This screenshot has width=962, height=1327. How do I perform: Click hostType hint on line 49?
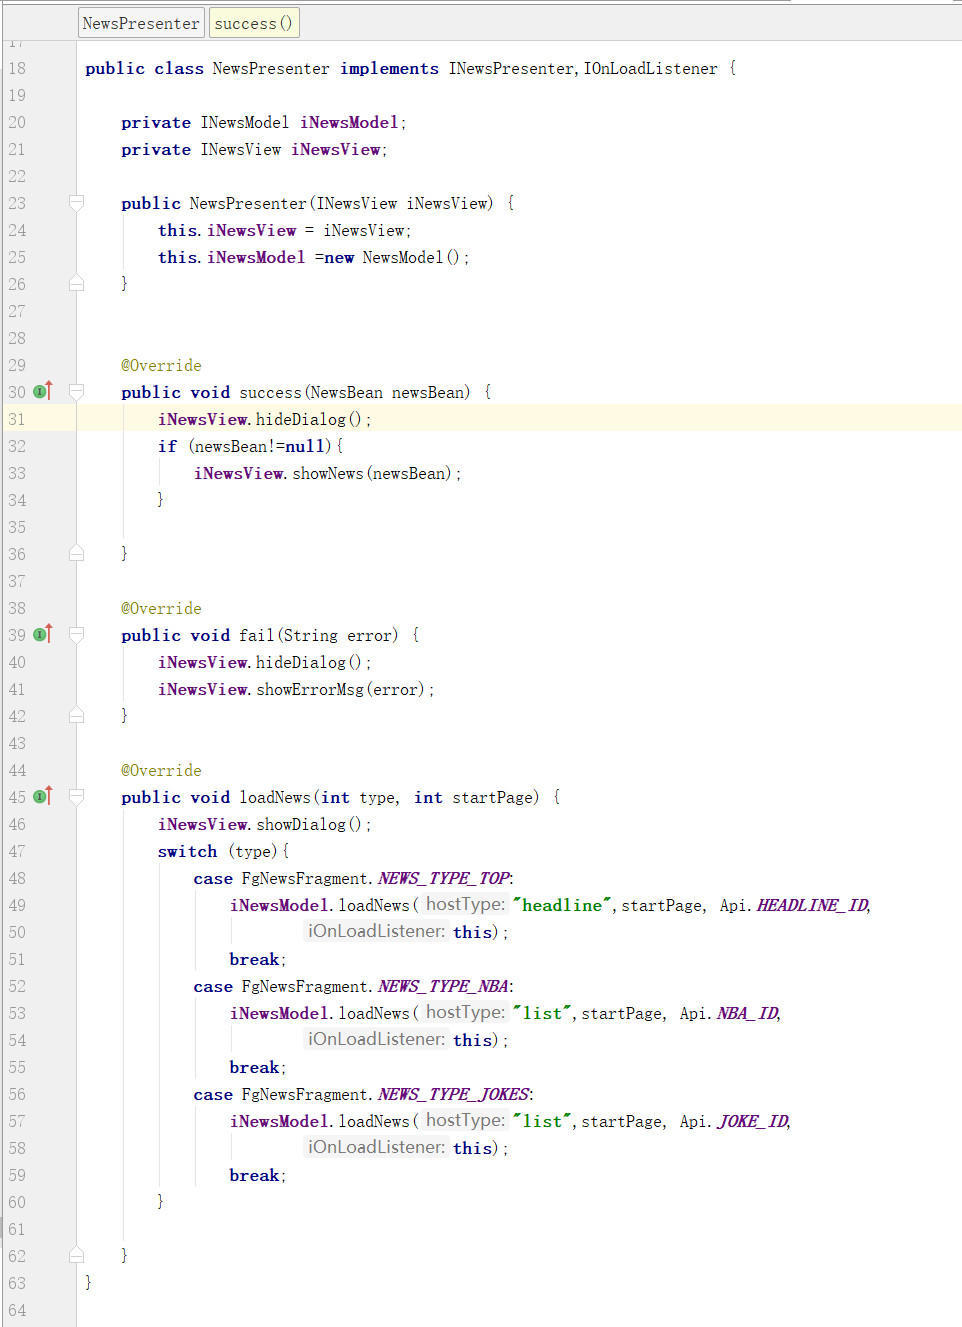pyautogui.click(x=465, y=904)
